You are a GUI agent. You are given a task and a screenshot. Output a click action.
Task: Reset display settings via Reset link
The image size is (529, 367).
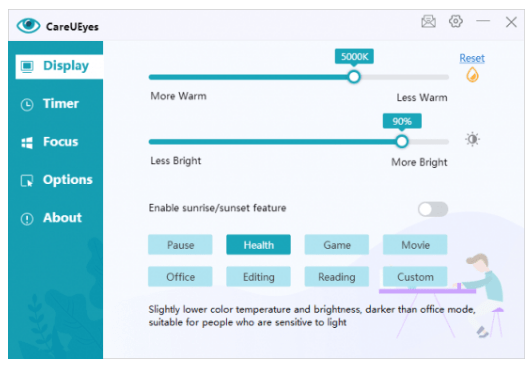pyautogui.click(x=472, y=58)
